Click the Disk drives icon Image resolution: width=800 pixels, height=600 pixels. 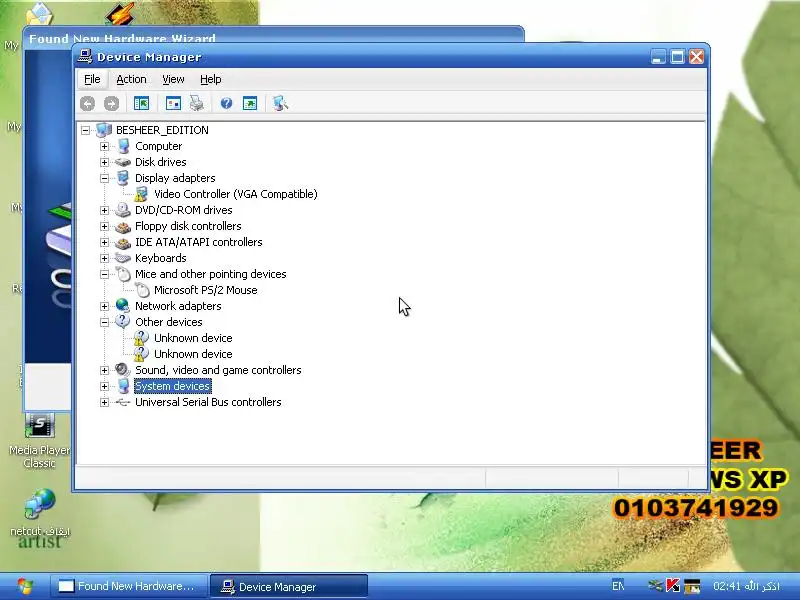122,162
